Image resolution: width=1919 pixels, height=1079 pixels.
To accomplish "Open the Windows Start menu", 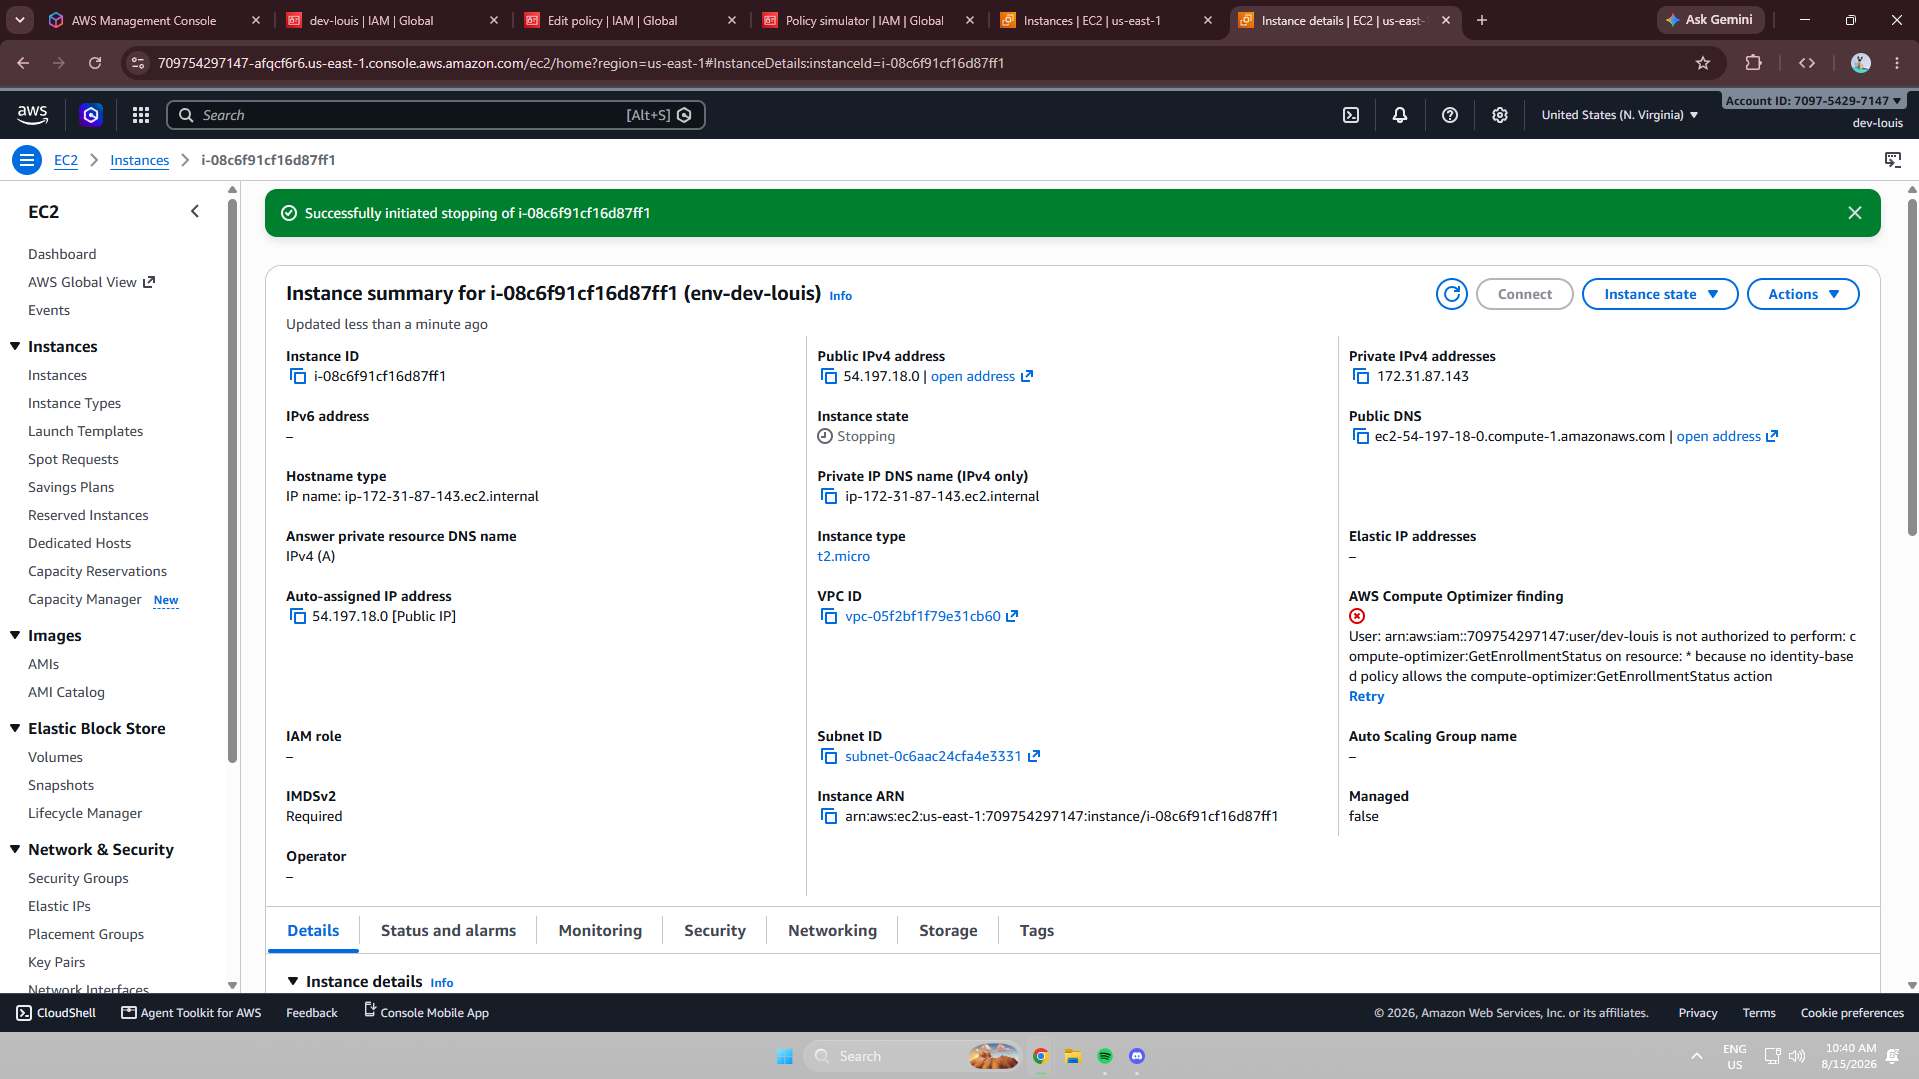I will [785, 1056].
